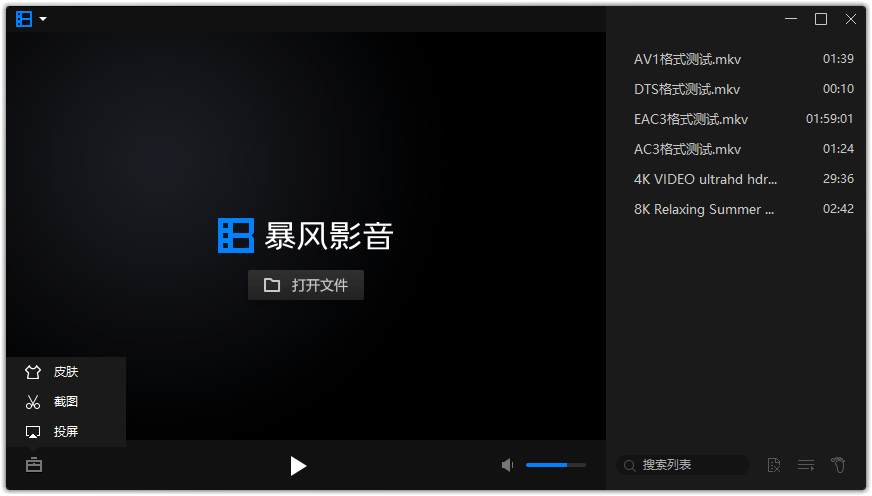Open the 4K VIDEO ultrahd hdr playlist item
Screen dimensions: 872x496
(x=705, y=179)
